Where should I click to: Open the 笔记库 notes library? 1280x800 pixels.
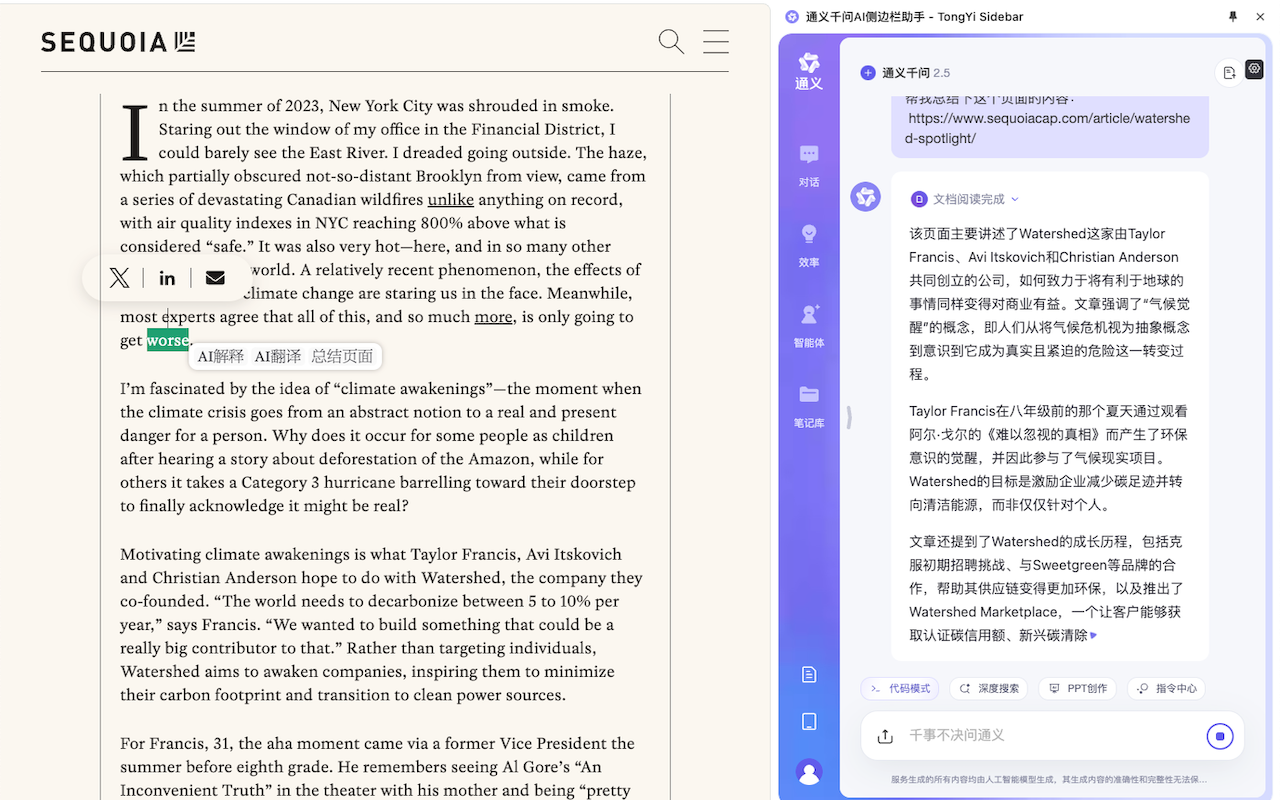808,403
